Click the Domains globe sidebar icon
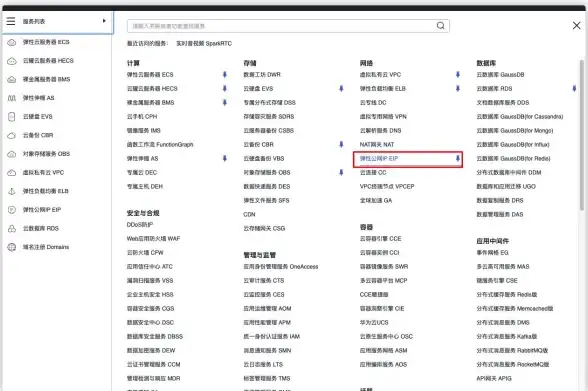The image size is (588, 391). 12,247
